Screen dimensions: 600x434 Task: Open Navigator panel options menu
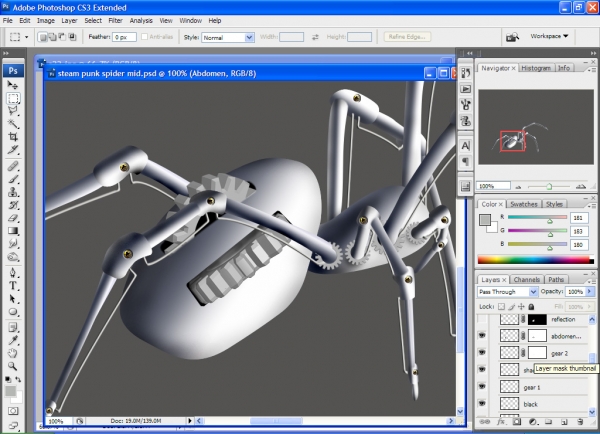click(592, 70)
